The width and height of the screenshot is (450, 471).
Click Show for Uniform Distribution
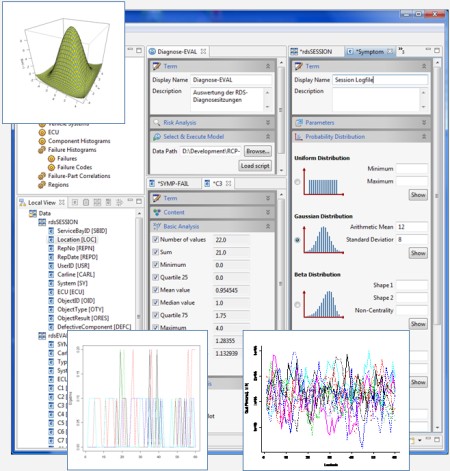point(418,195)
